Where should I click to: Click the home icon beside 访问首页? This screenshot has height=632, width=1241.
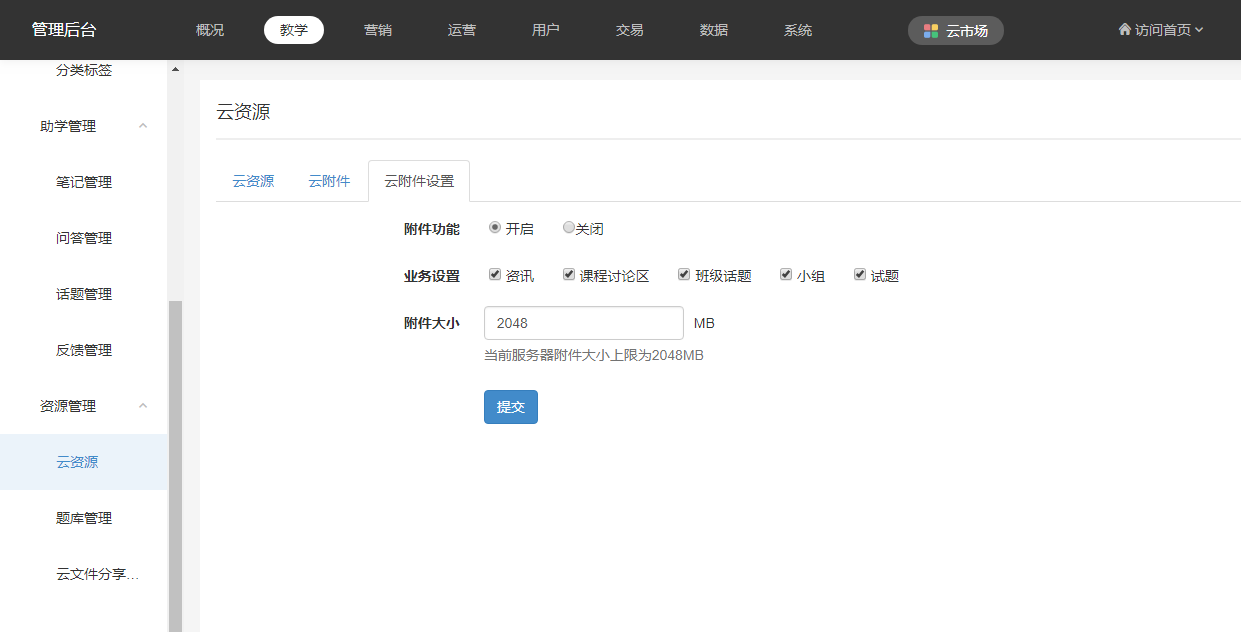[x=1124, y=30]
